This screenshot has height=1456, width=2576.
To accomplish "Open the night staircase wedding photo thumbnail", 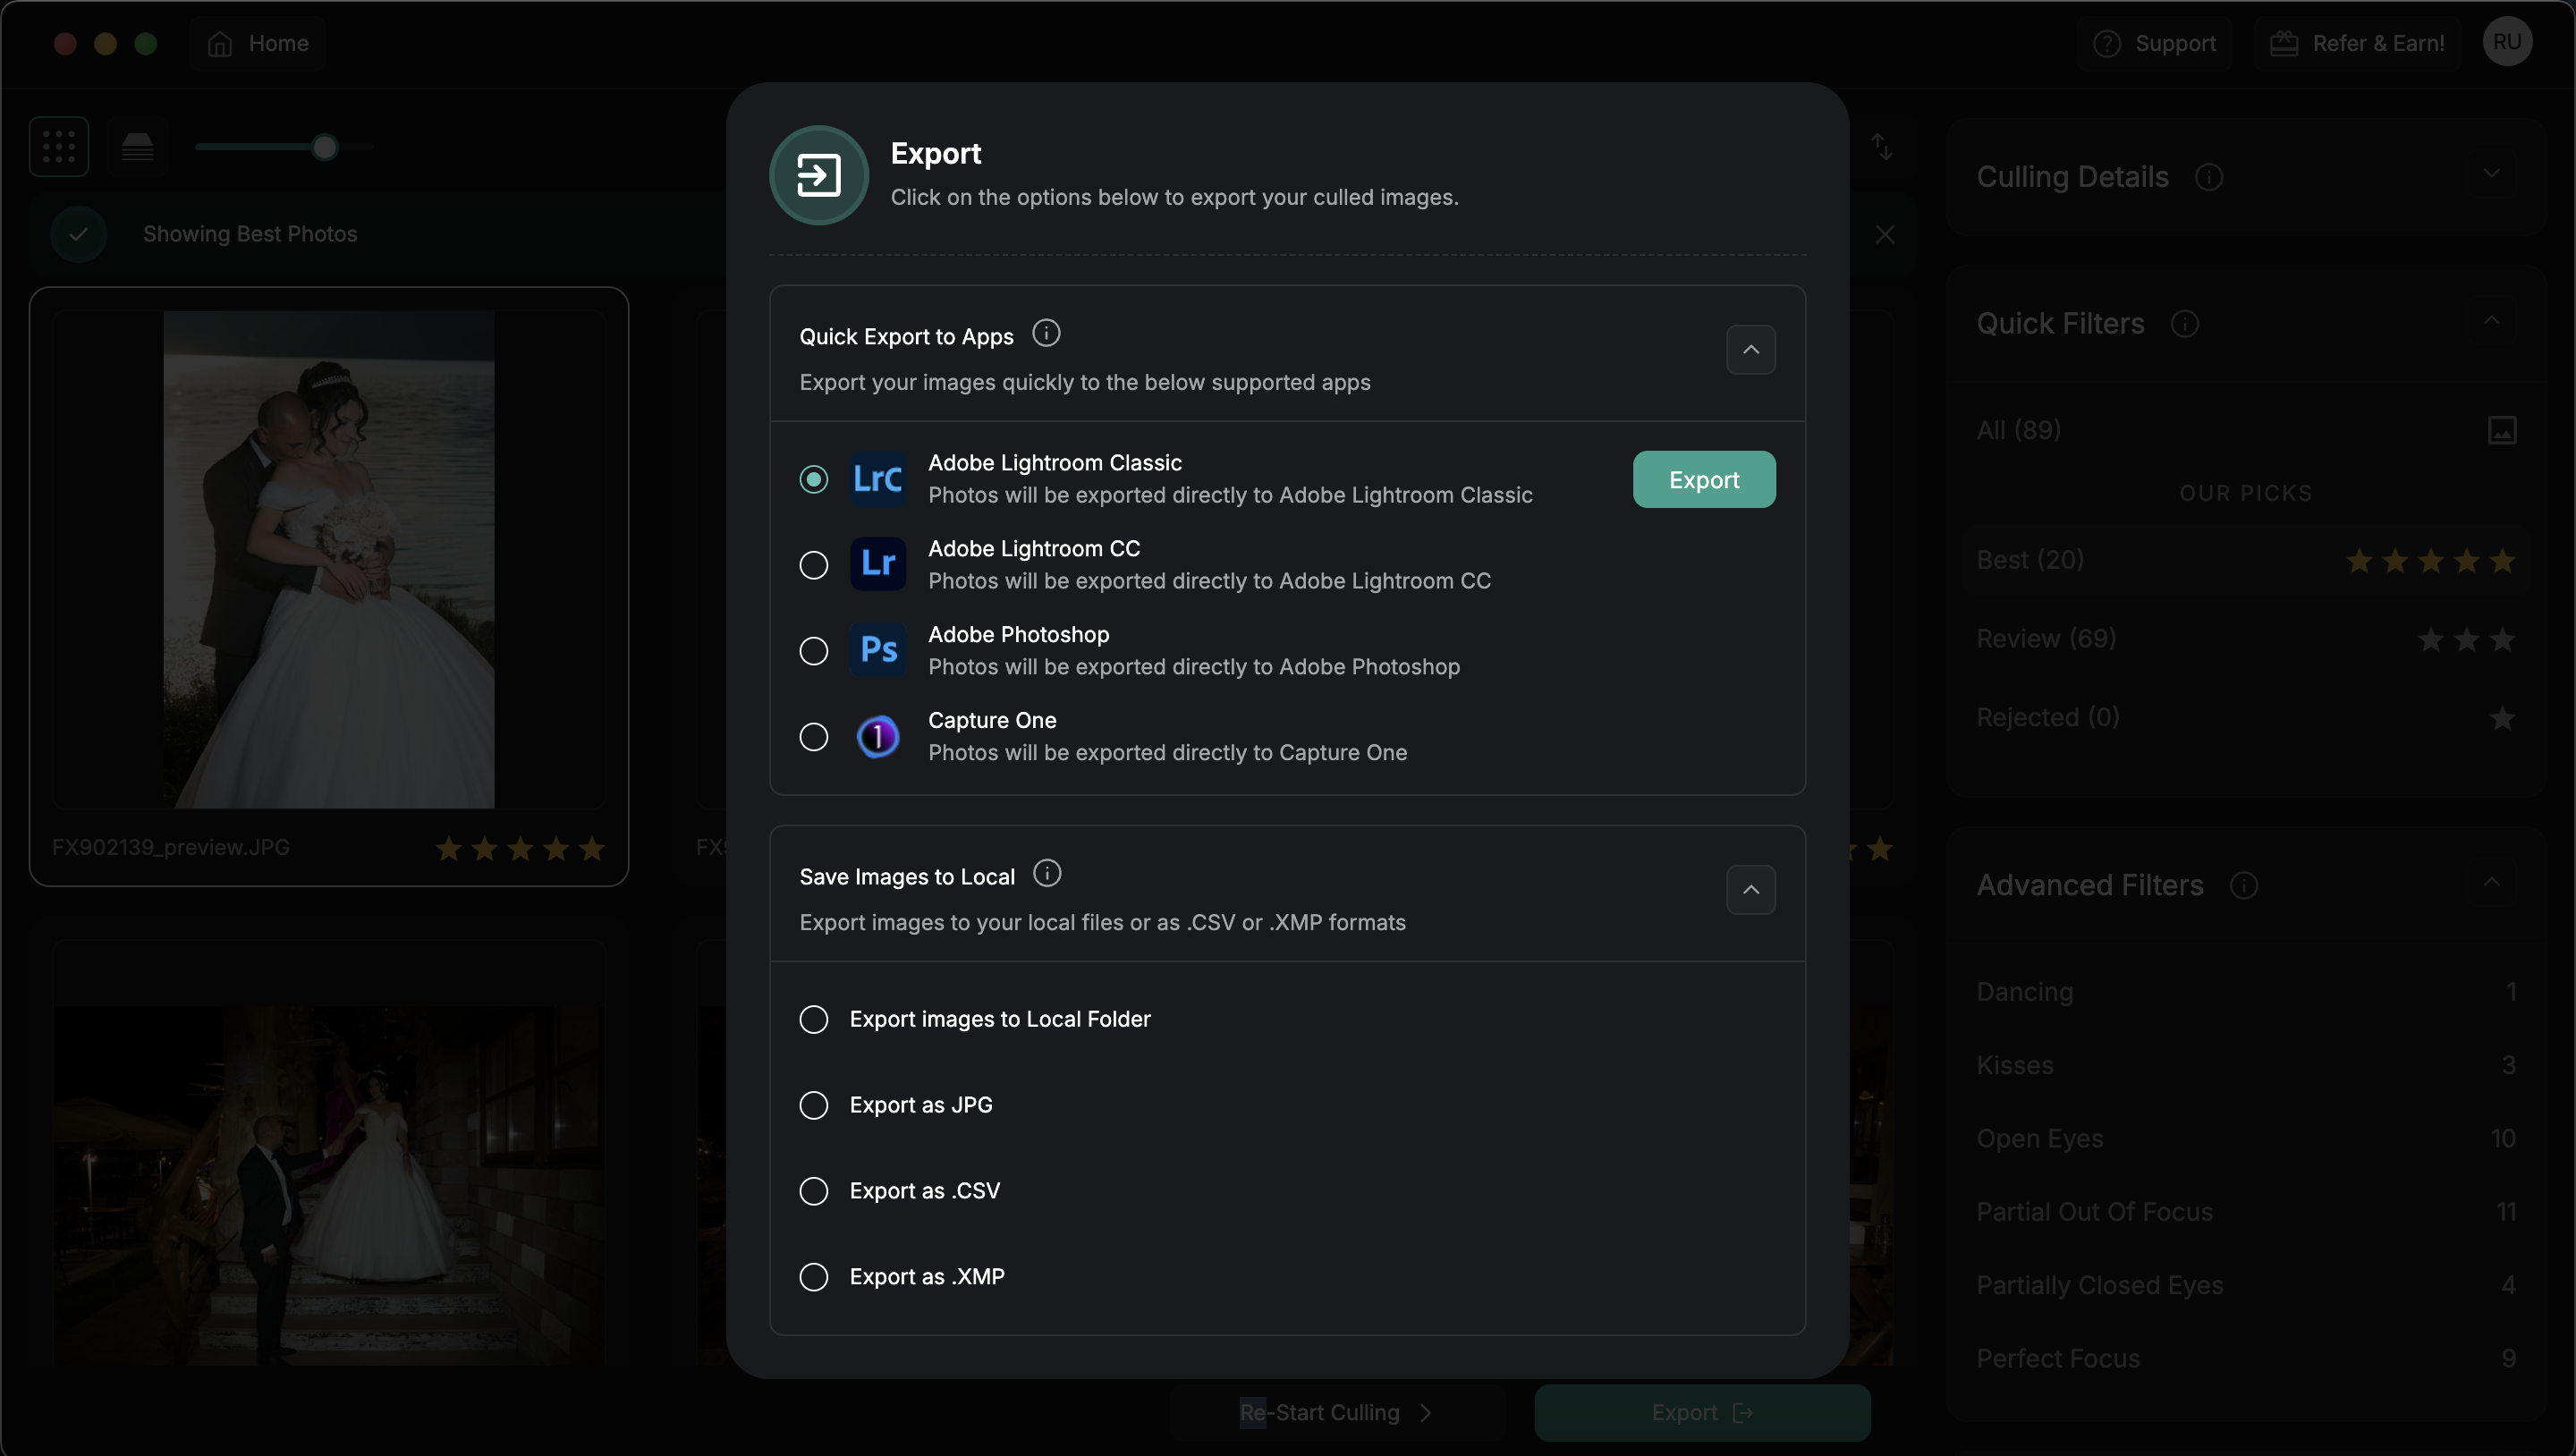I will (x=329, y=1185).
